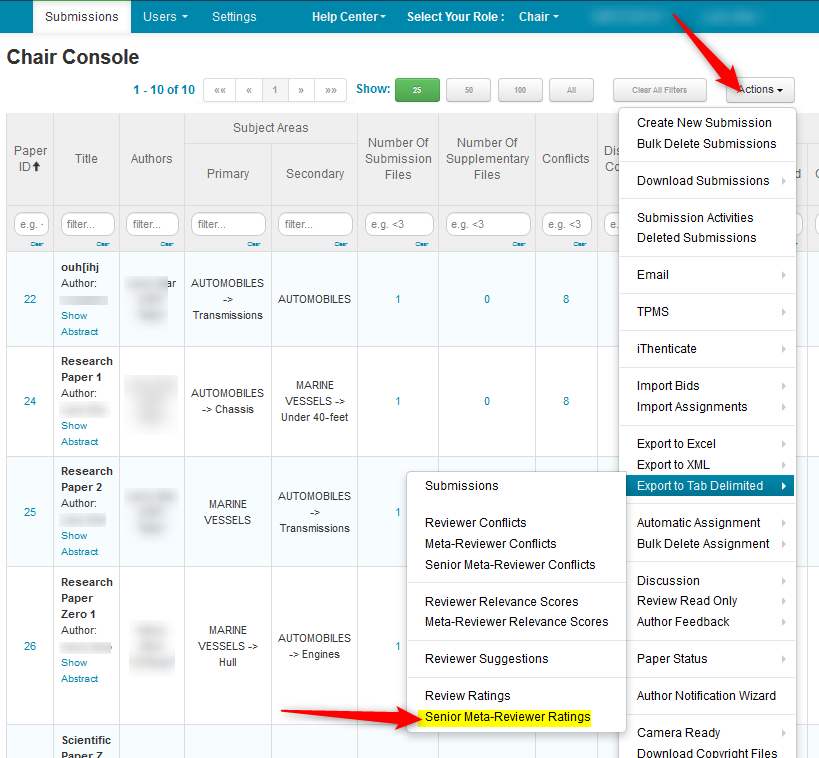Viewport: 819px width, 758px height.
Task: Open the Settings tab
Action: click(234, 17)
